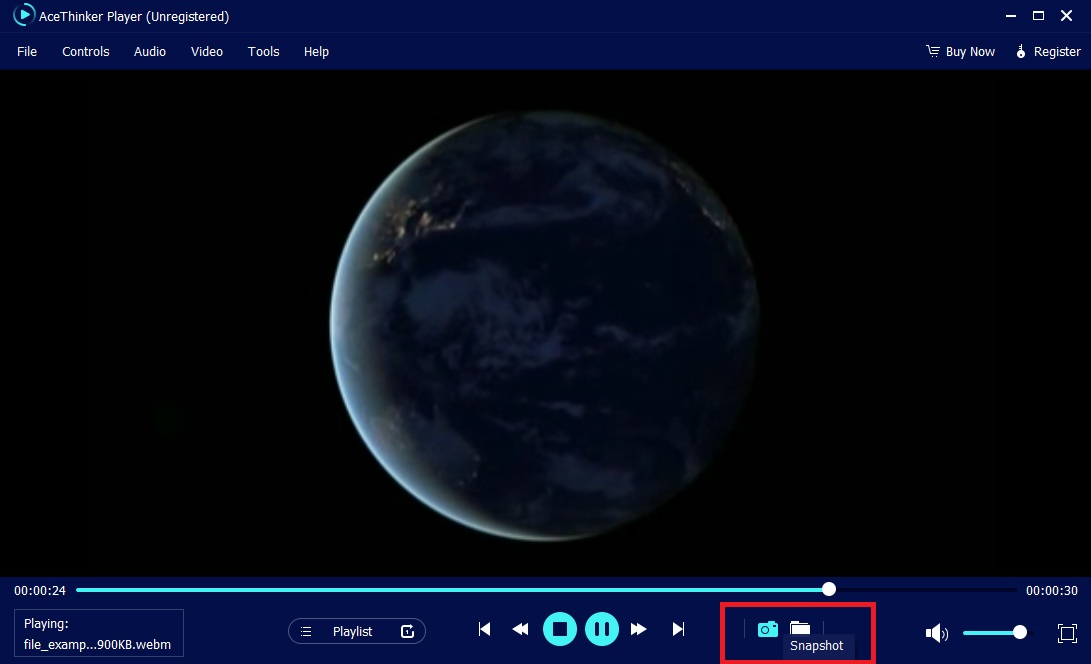This screenshot has width=1091, height=664.
Task: Open the Controls menu
Action: (86, 51)
